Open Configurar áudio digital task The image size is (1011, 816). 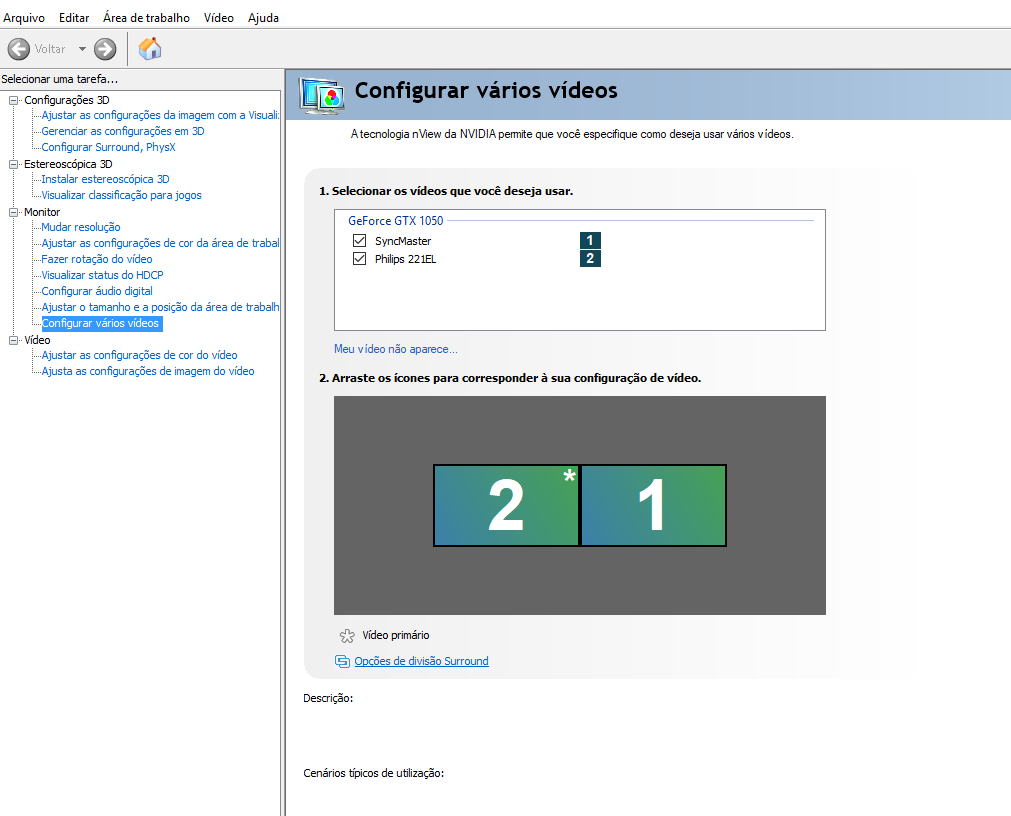point(97,291)
